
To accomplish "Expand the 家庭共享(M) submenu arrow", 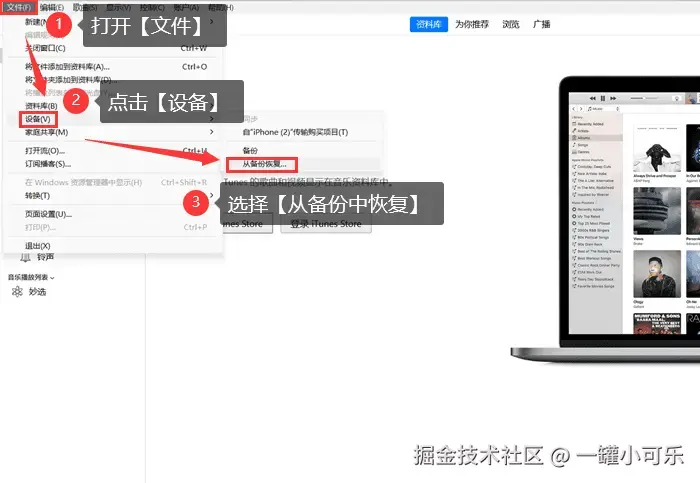I will [212, 132].
